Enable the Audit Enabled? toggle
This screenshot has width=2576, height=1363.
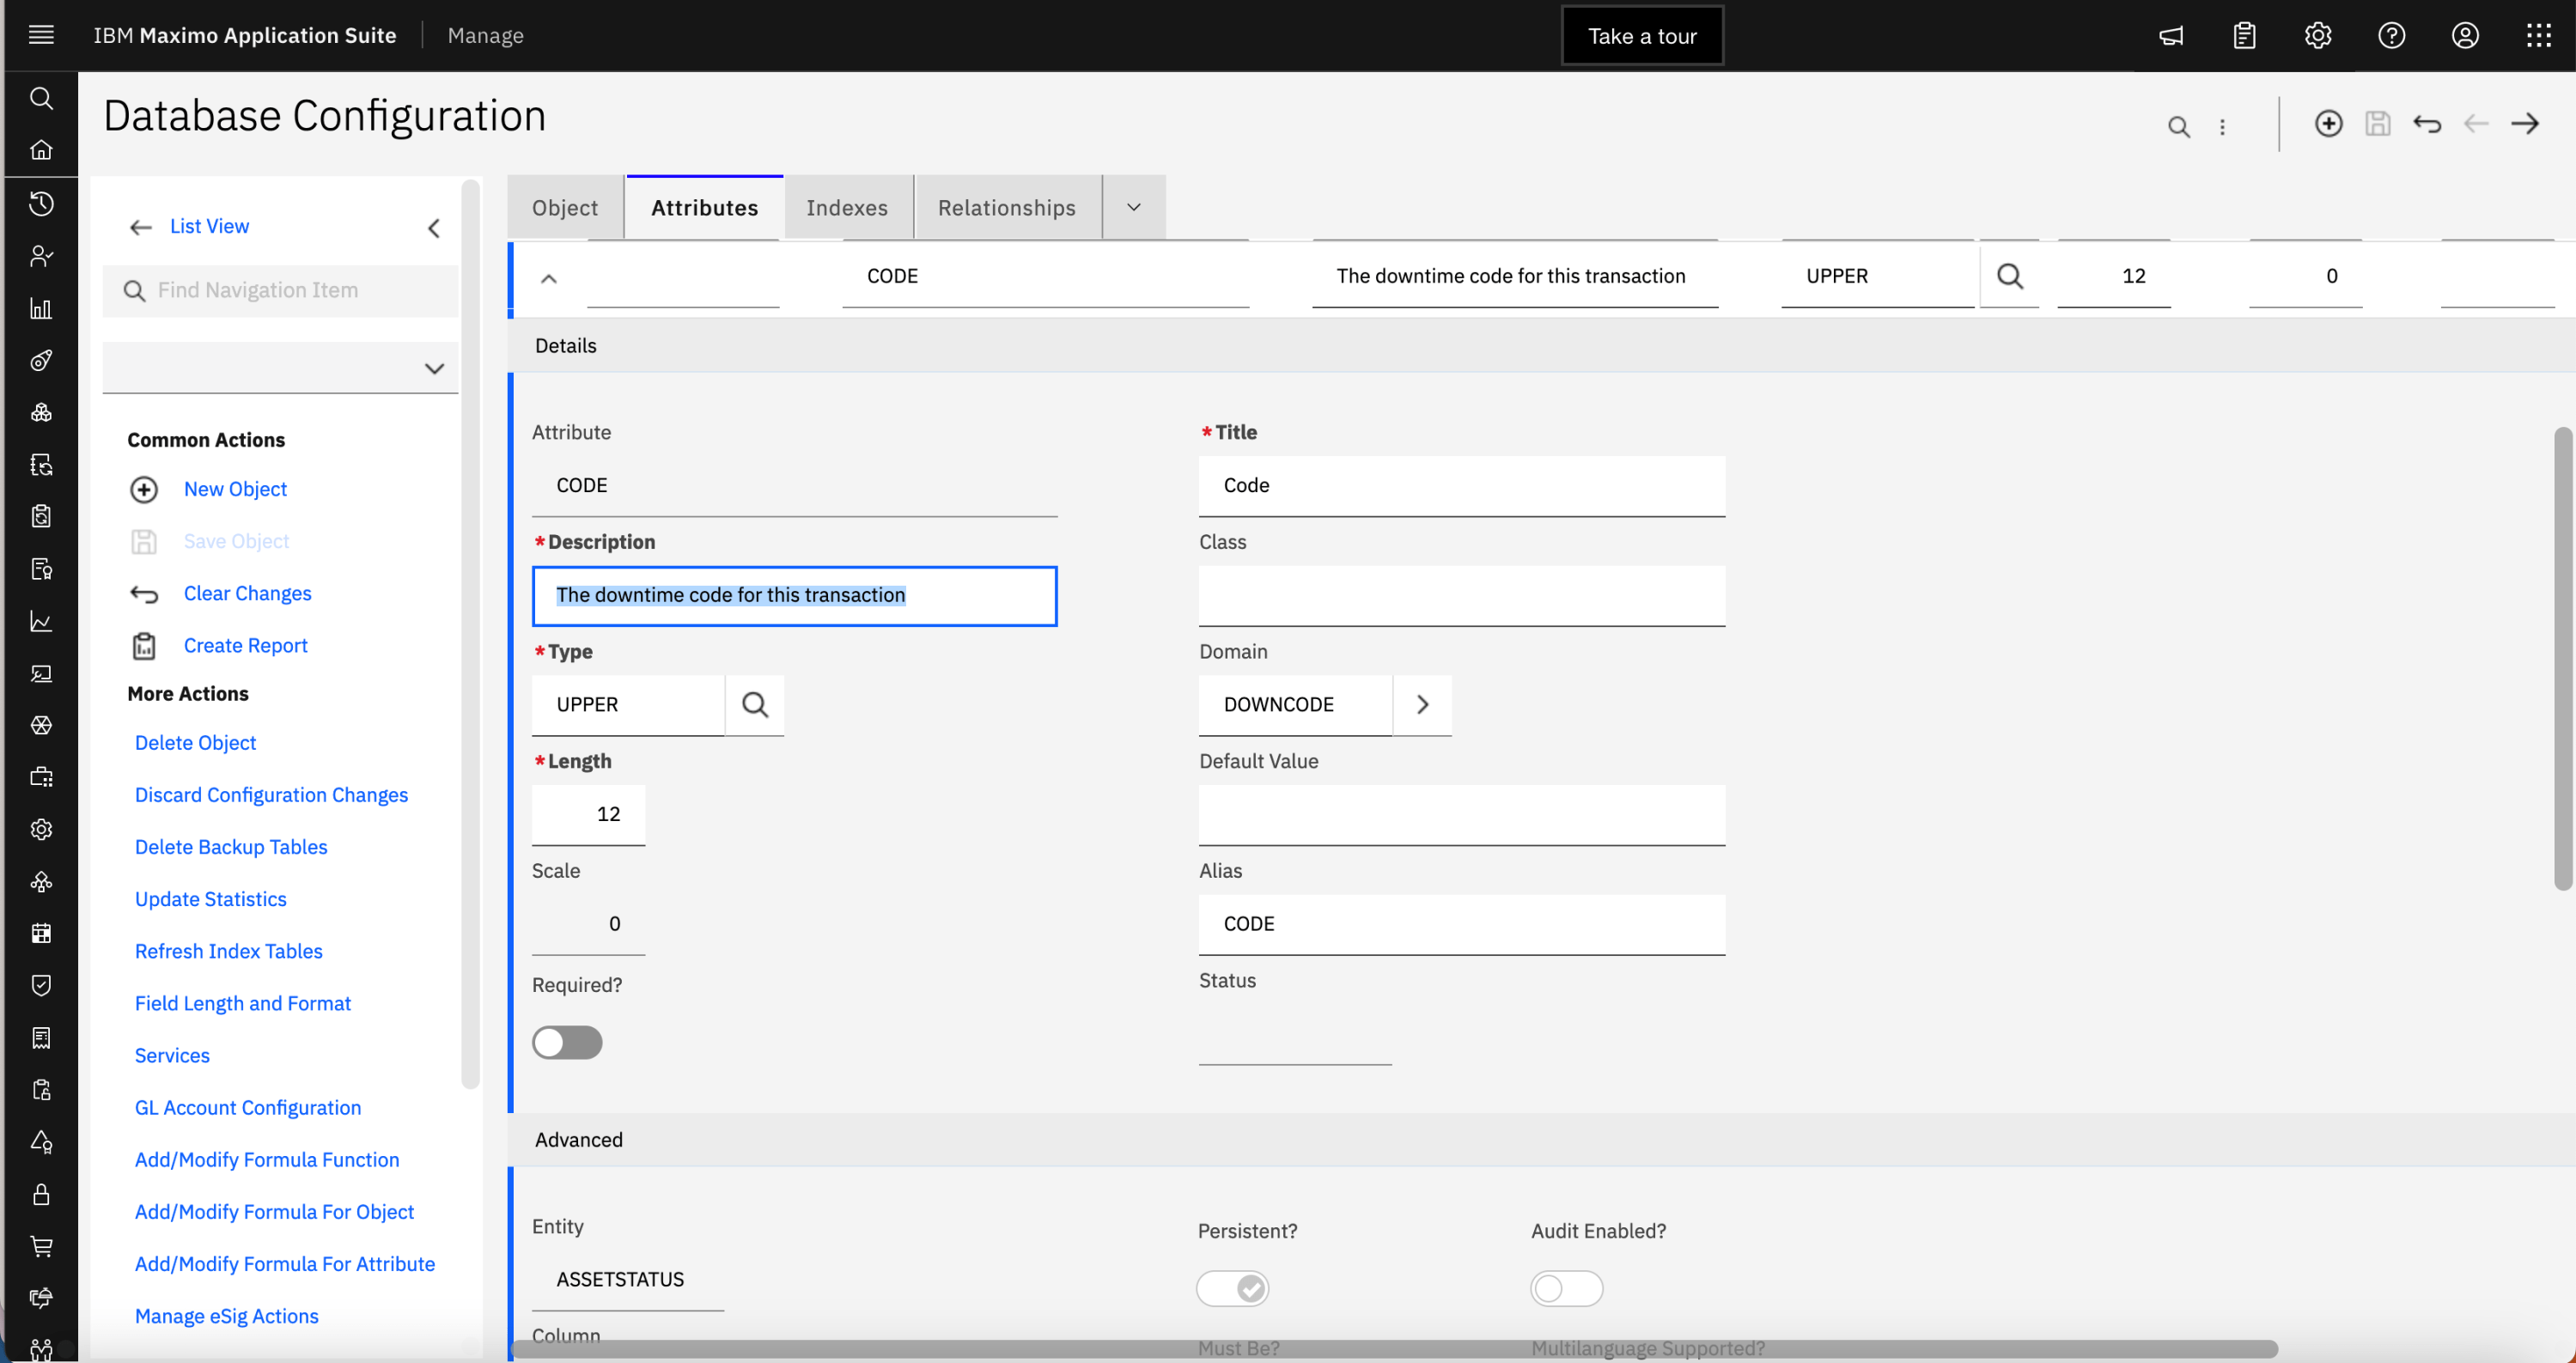(x=1566, y=1288)
